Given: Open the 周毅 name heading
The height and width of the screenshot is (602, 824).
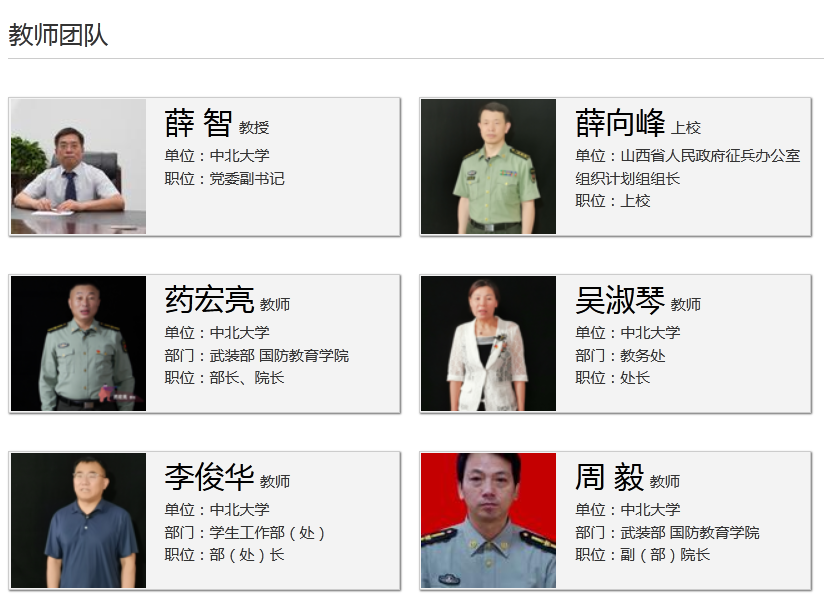Looking at the screenshot, I should click(610, 477).
